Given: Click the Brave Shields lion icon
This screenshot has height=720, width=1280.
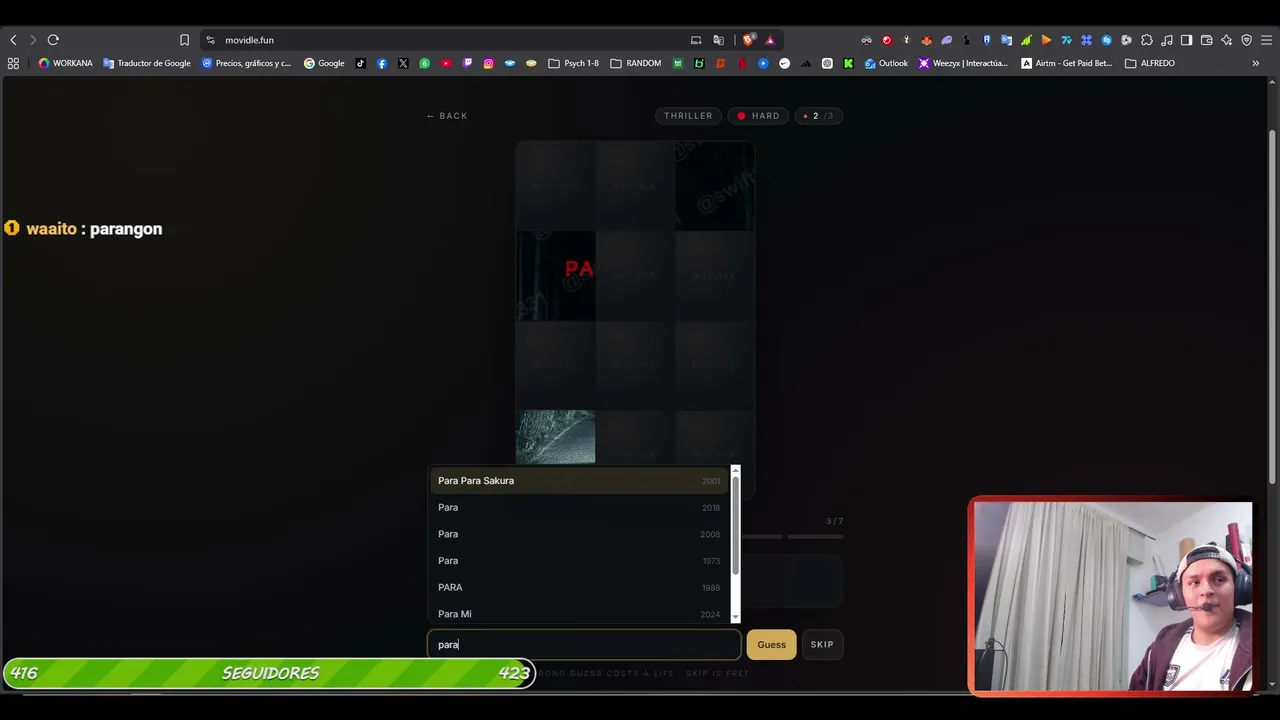Looking at the screenshot, I should [748, 40].
